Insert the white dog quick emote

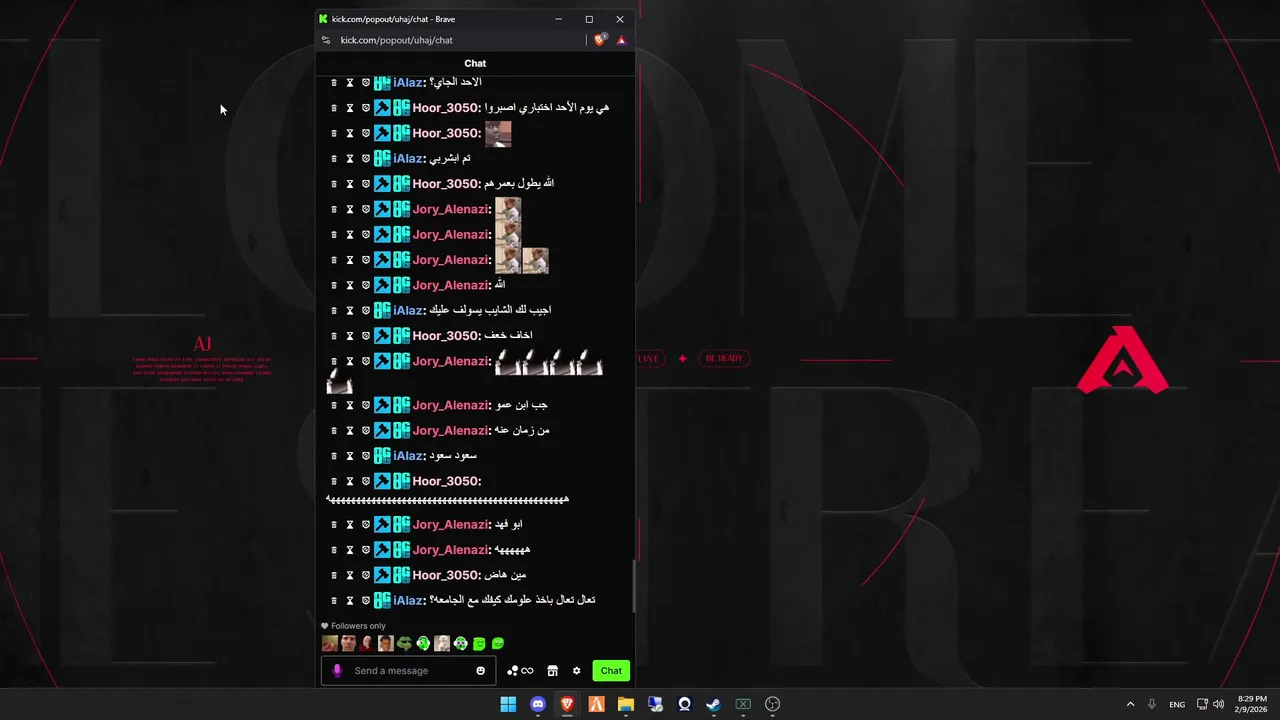[442, 644]
